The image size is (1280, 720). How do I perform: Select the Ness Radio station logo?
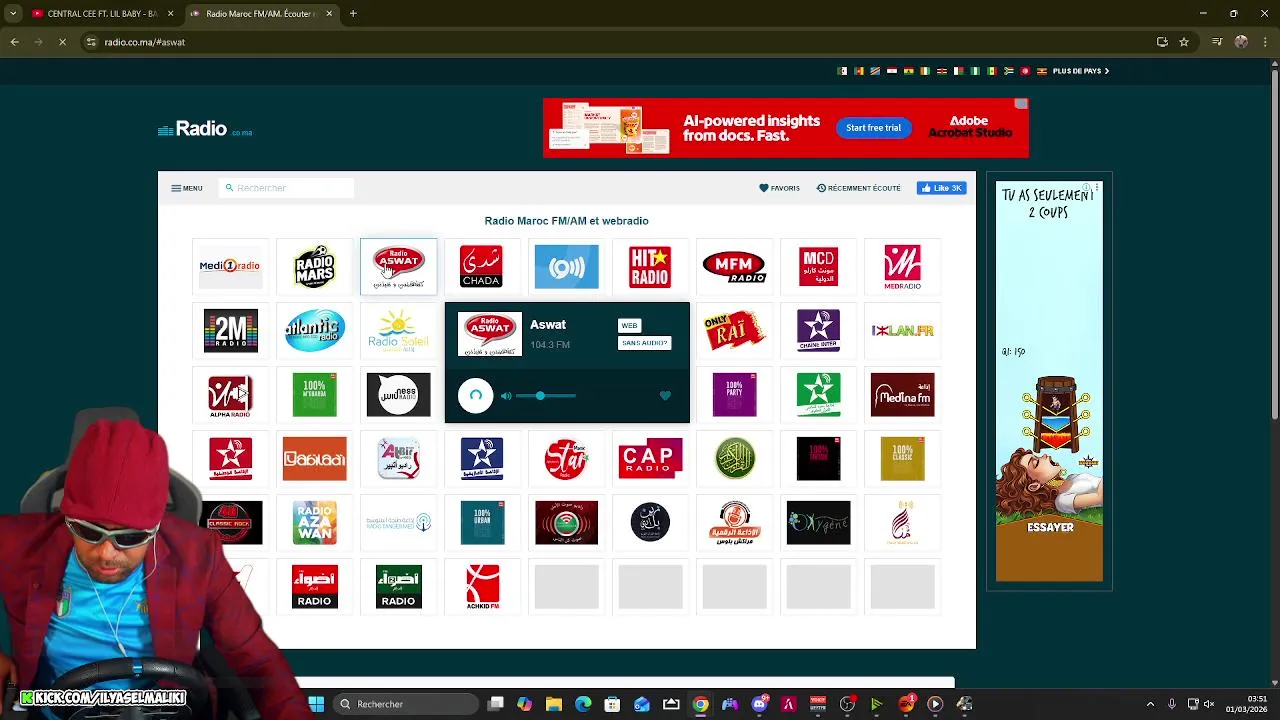pos(398,395)
